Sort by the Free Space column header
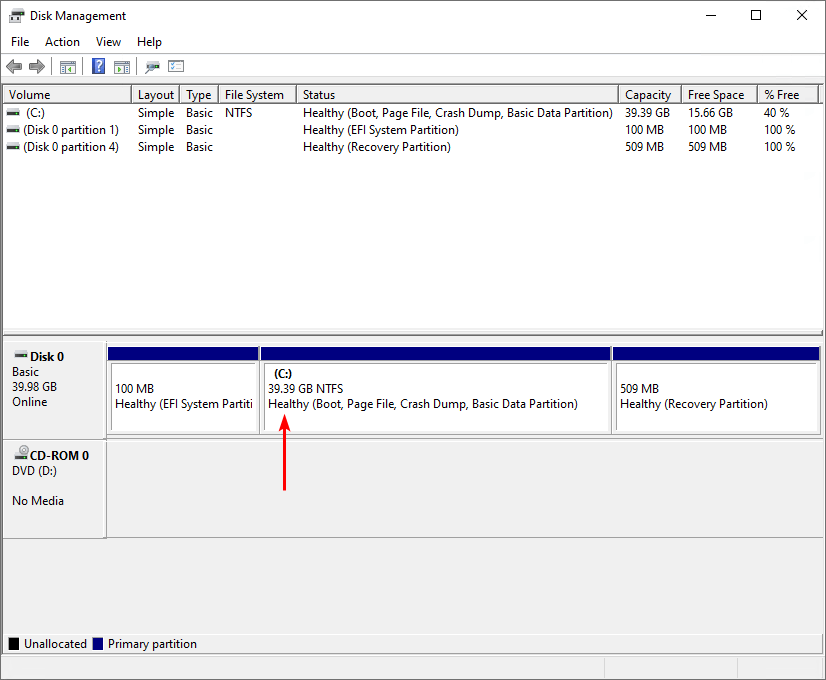 pos(720,95)
